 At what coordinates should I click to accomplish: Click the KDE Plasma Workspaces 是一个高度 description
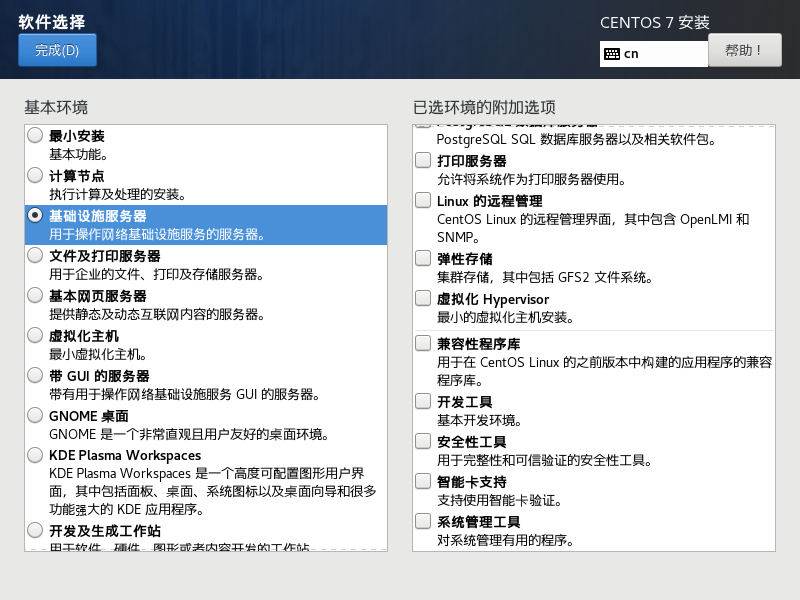point(213,491)
